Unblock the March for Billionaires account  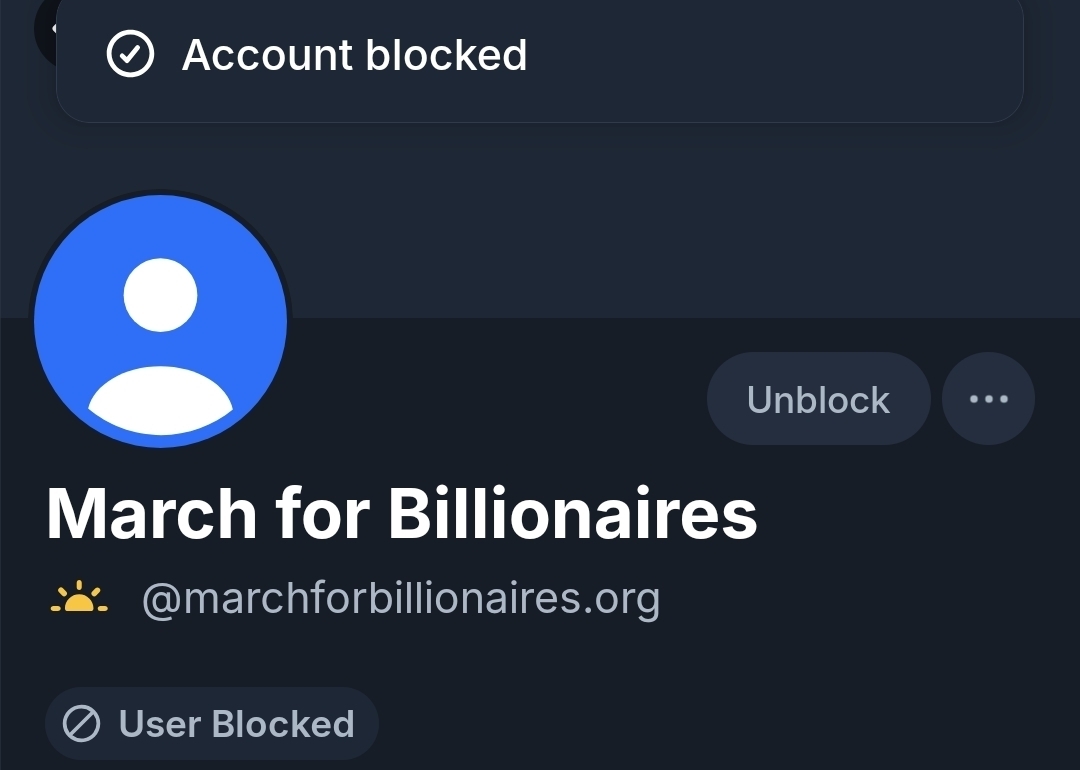tap(818, 399)
